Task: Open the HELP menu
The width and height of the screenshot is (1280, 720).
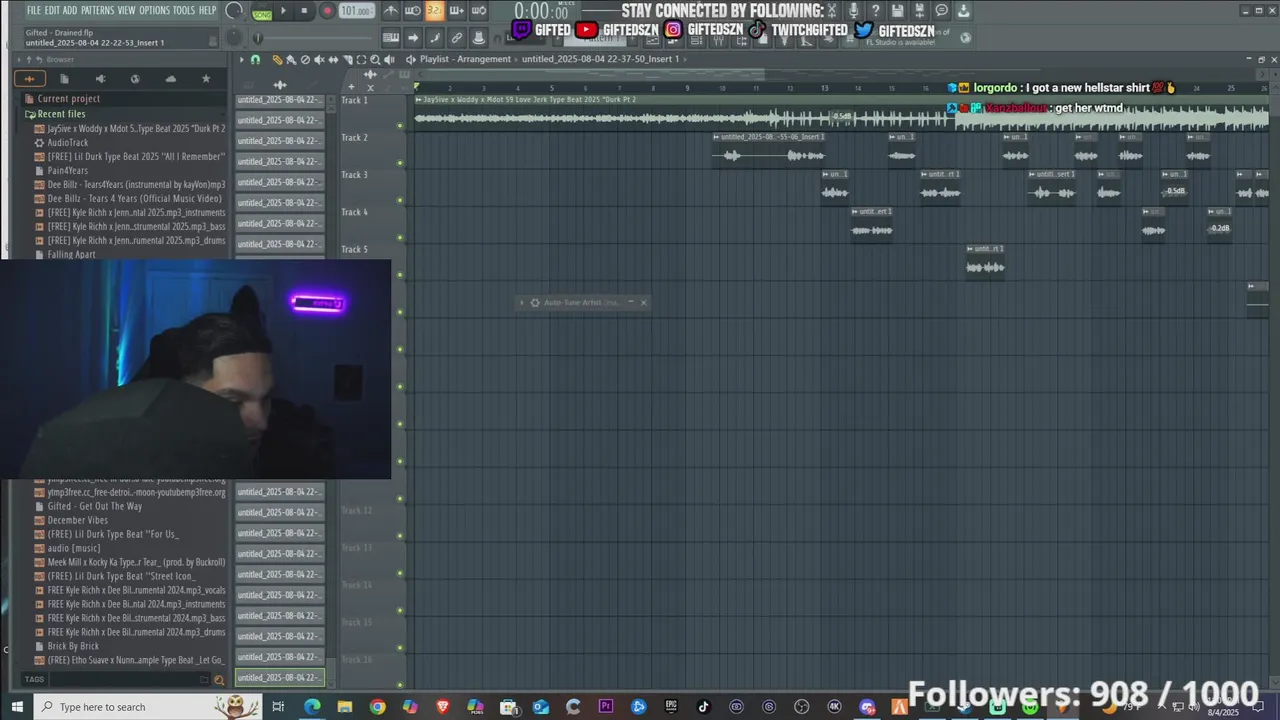Action: [x=207, y=10]
